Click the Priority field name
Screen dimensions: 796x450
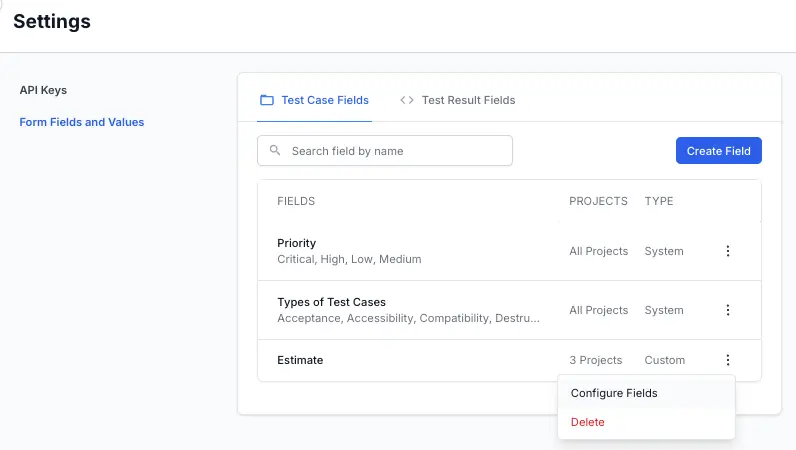pos(297,243)
